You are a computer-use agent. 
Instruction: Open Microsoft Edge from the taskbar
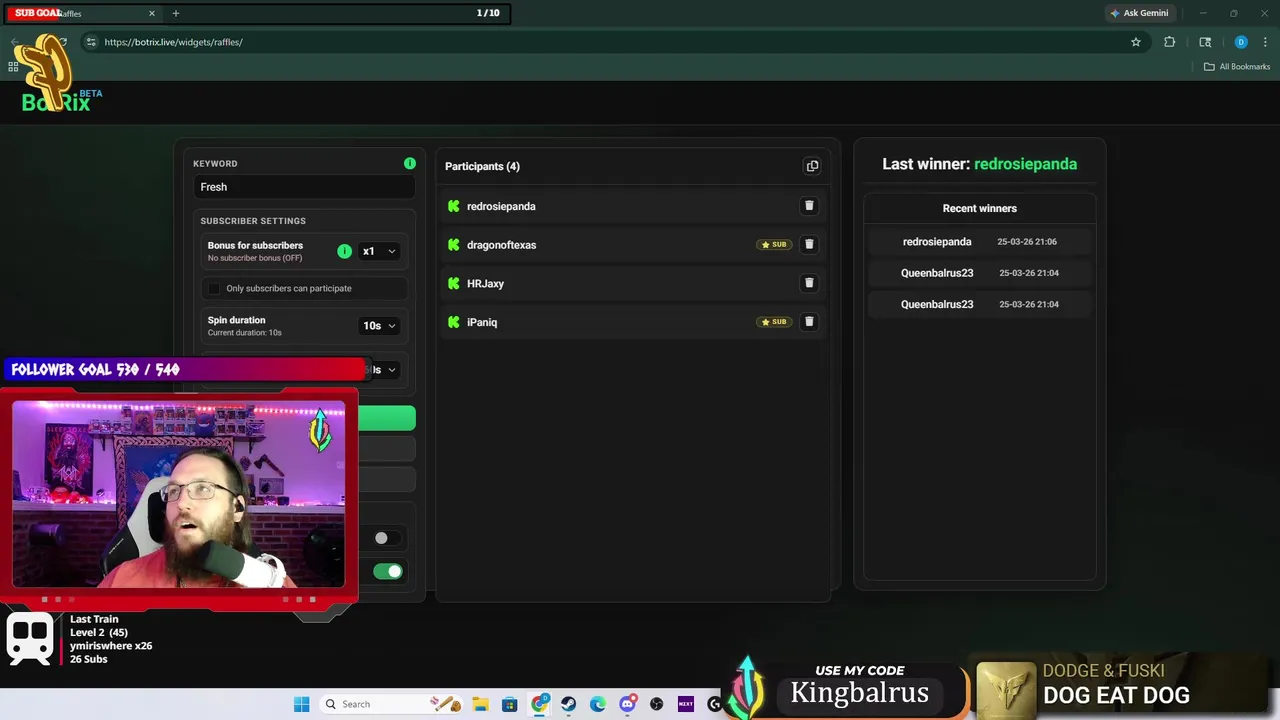tap(598, 704)
